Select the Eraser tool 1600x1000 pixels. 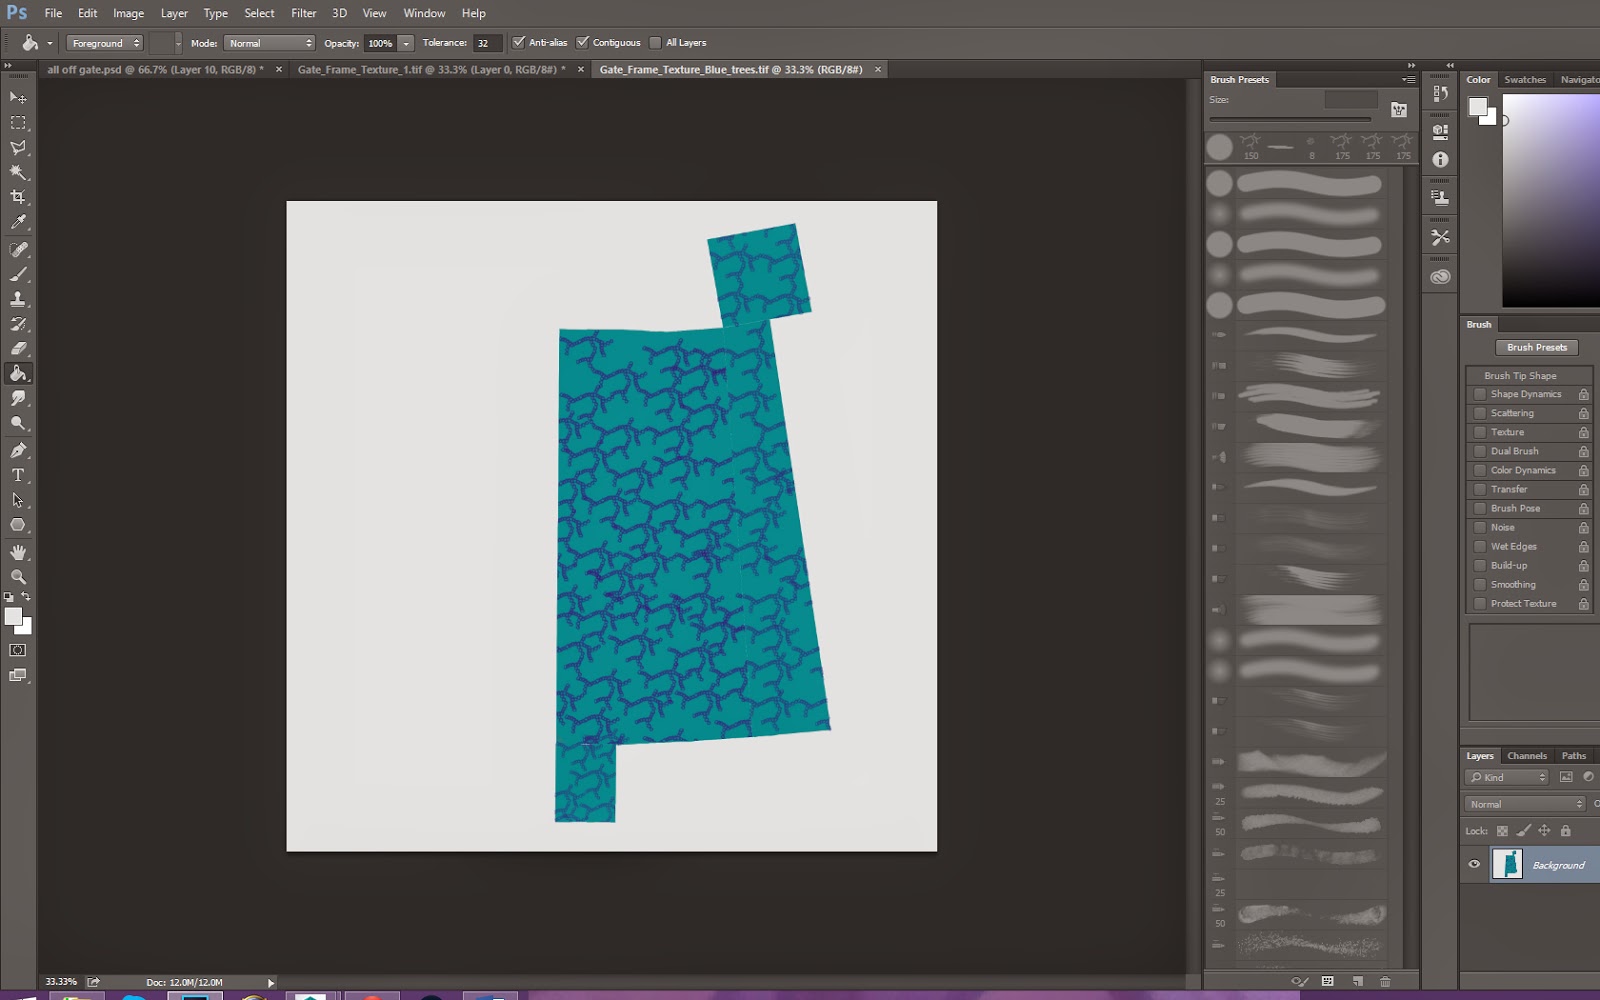(x=18, y=349)
